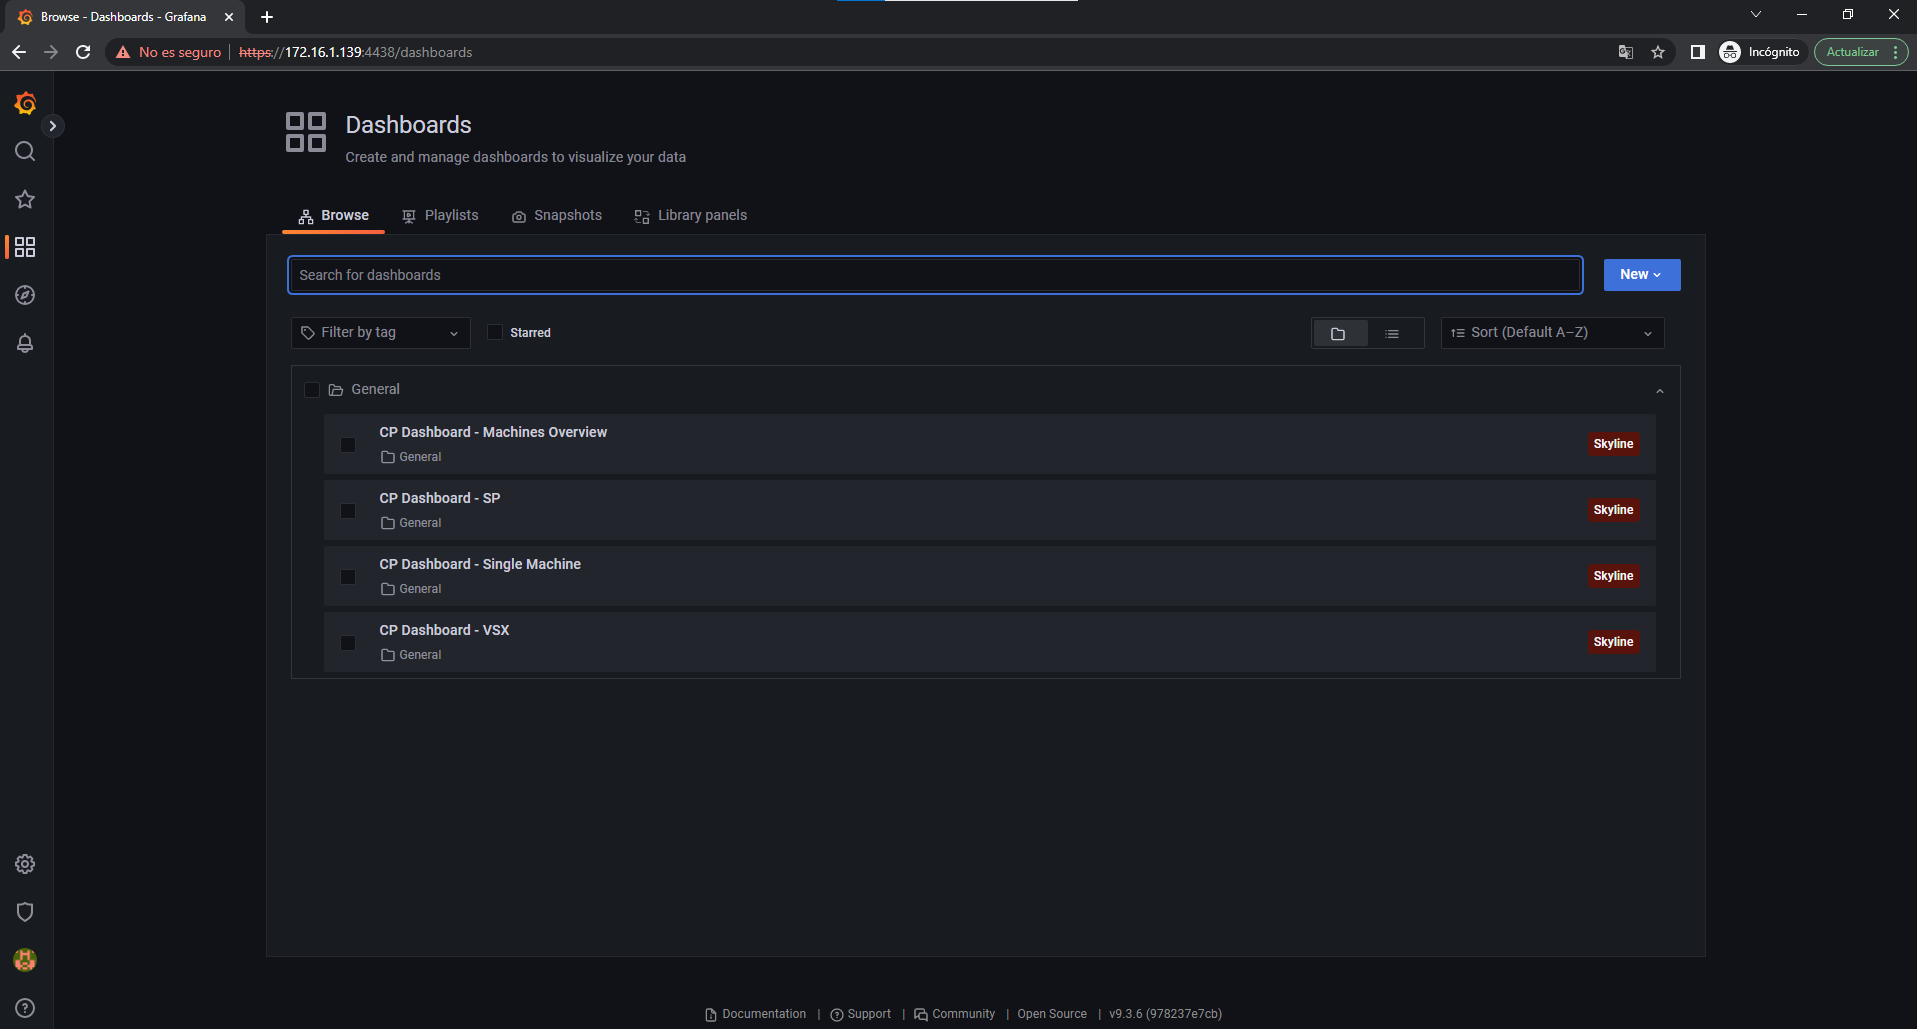Check the CP Dashboard - VSX checkbox

pos(348,643)
